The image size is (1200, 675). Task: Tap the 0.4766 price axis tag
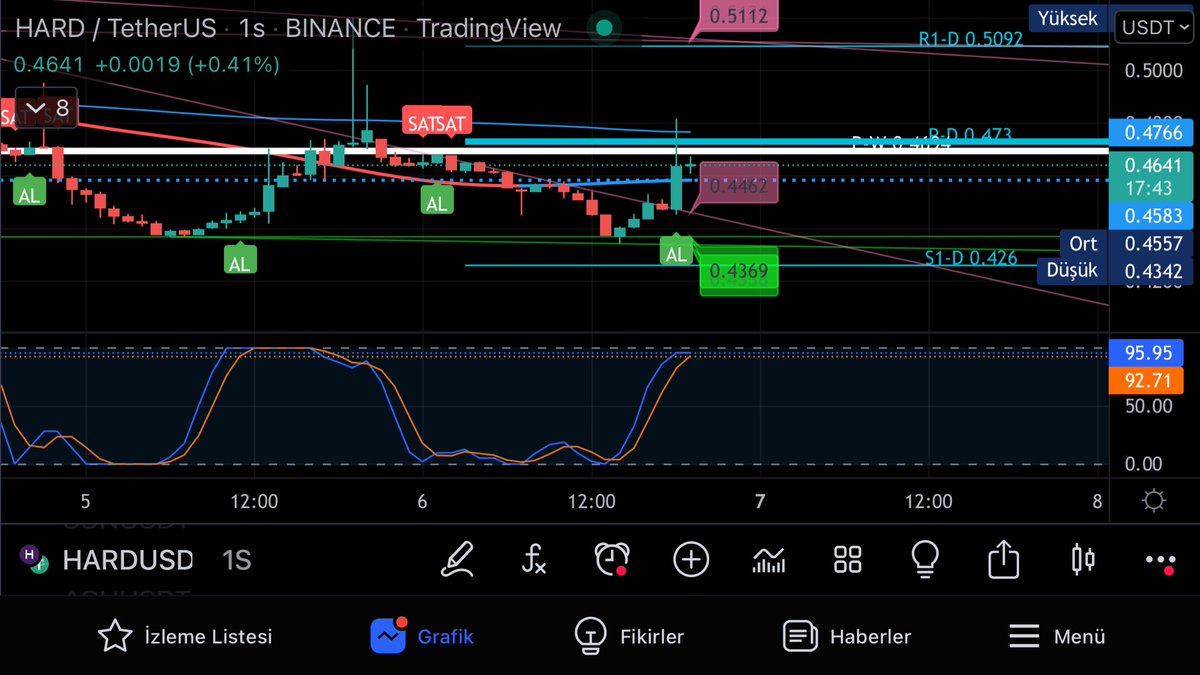click(x=1152, y=132)
